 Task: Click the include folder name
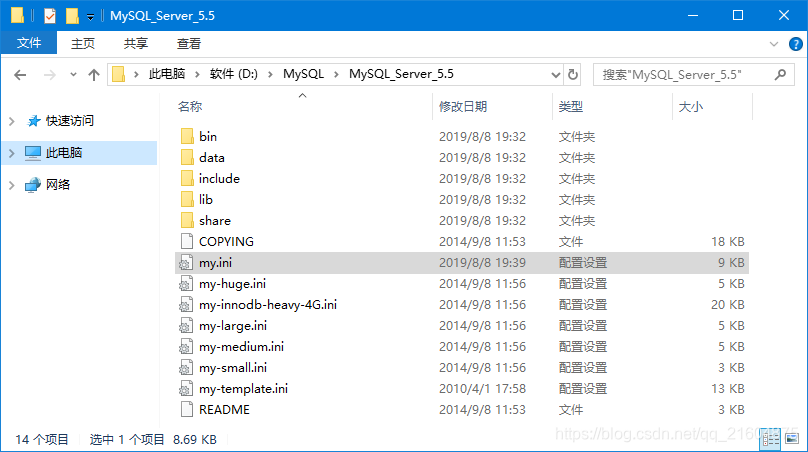click(220, 179)
